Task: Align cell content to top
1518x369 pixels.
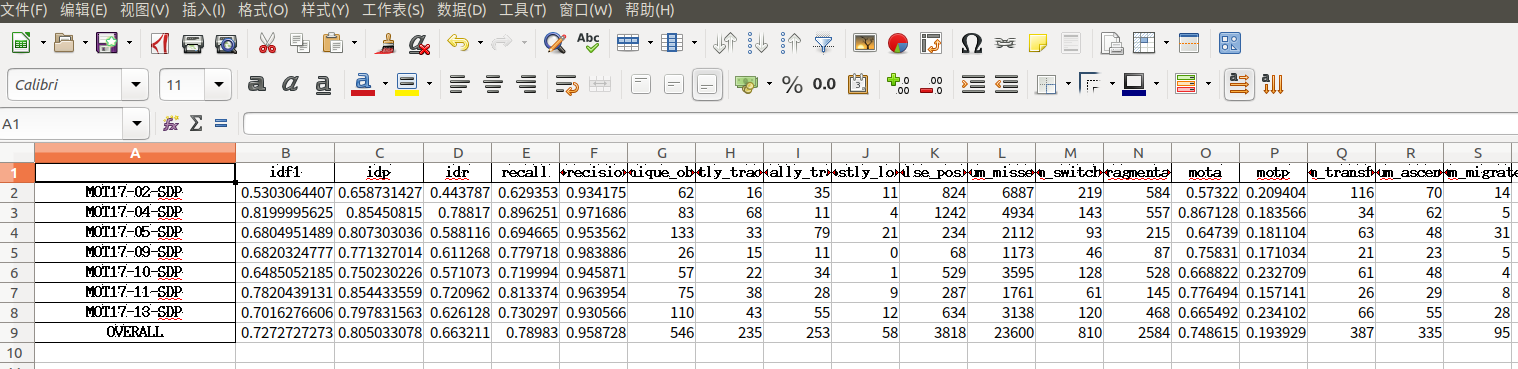Action: click(641, 85)
